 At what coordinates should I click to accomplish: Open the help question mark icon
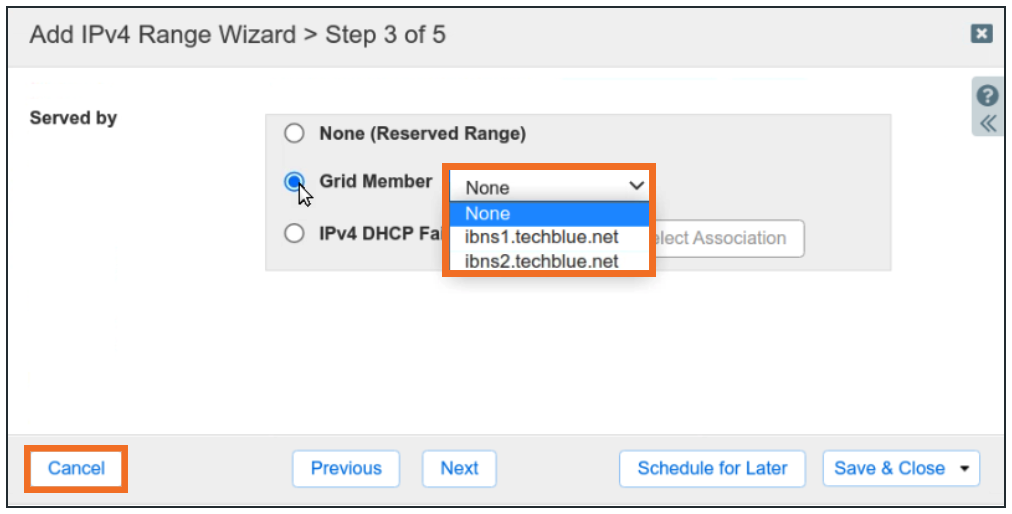[987, 96]
